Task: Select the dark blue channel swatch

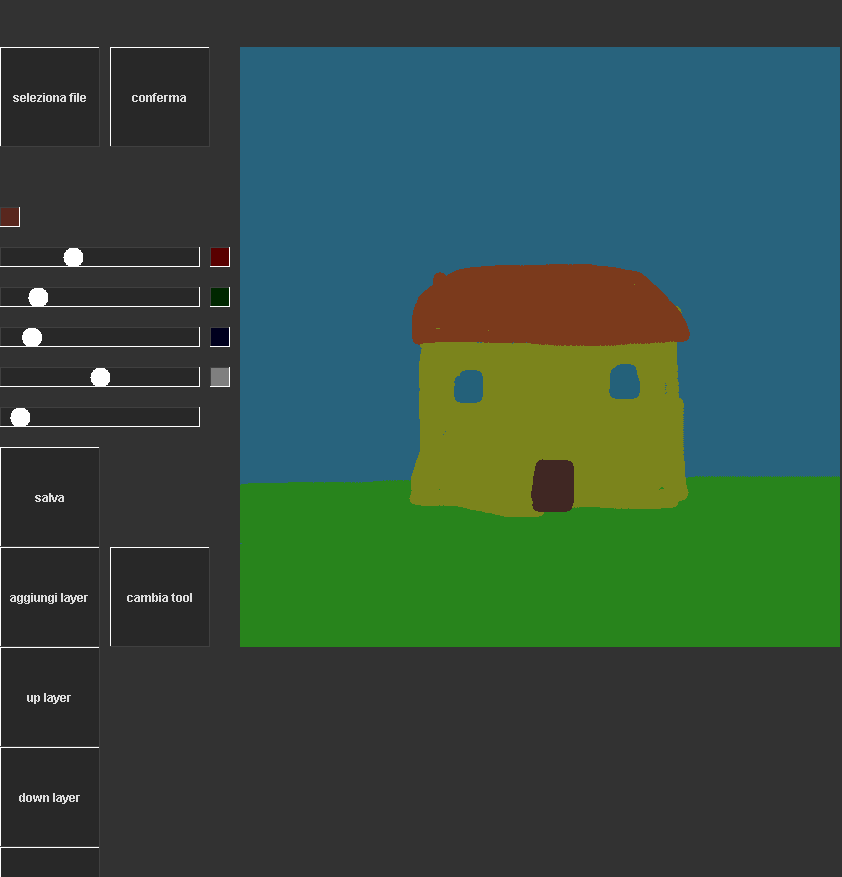Action: 220,337
